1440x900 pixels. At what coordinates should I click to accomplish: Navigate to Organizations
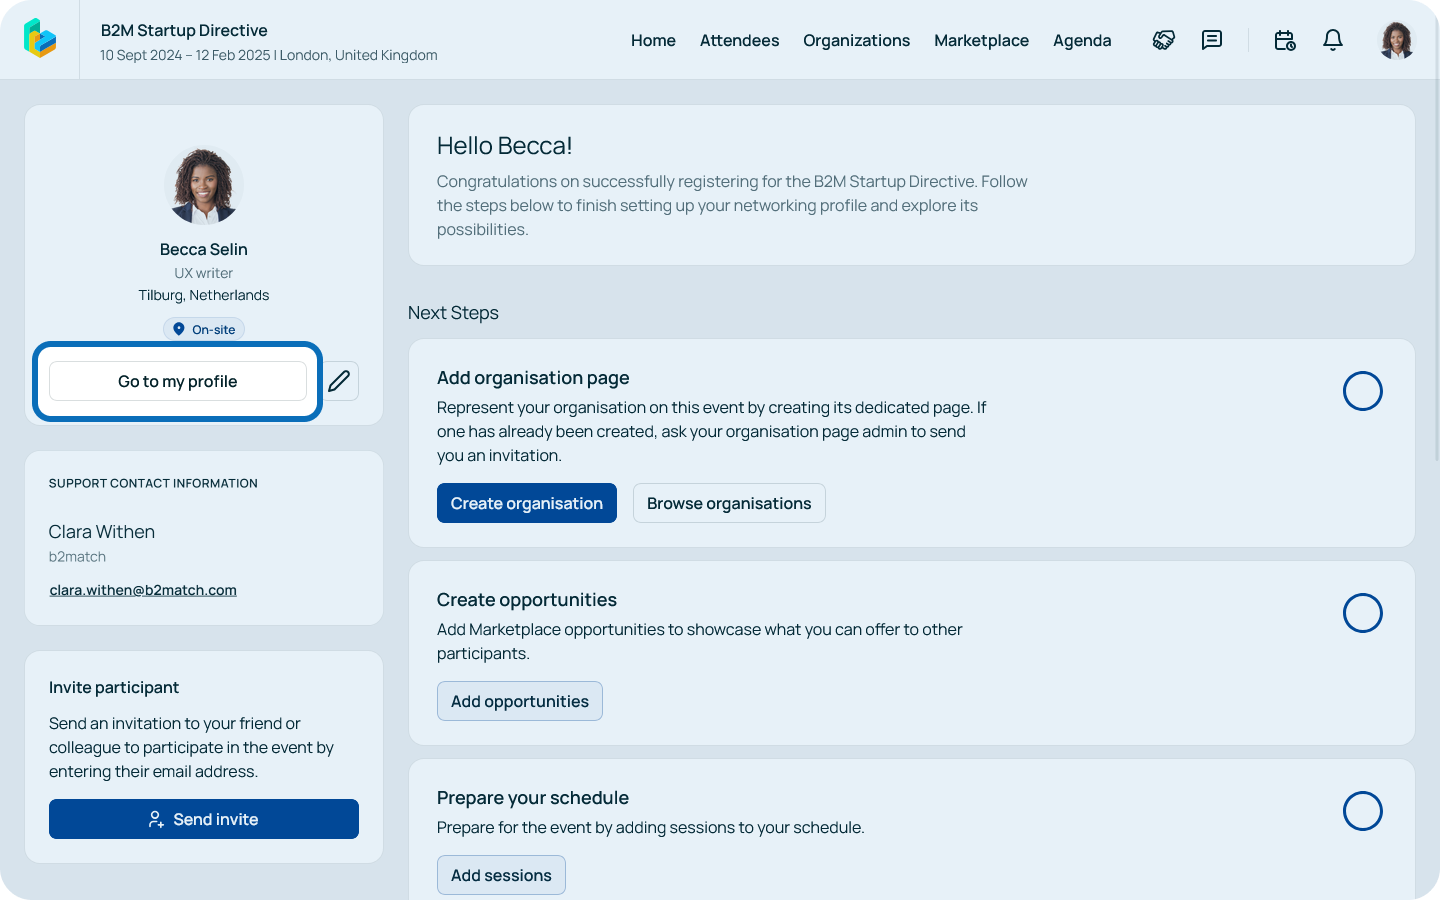coord(856,40)
